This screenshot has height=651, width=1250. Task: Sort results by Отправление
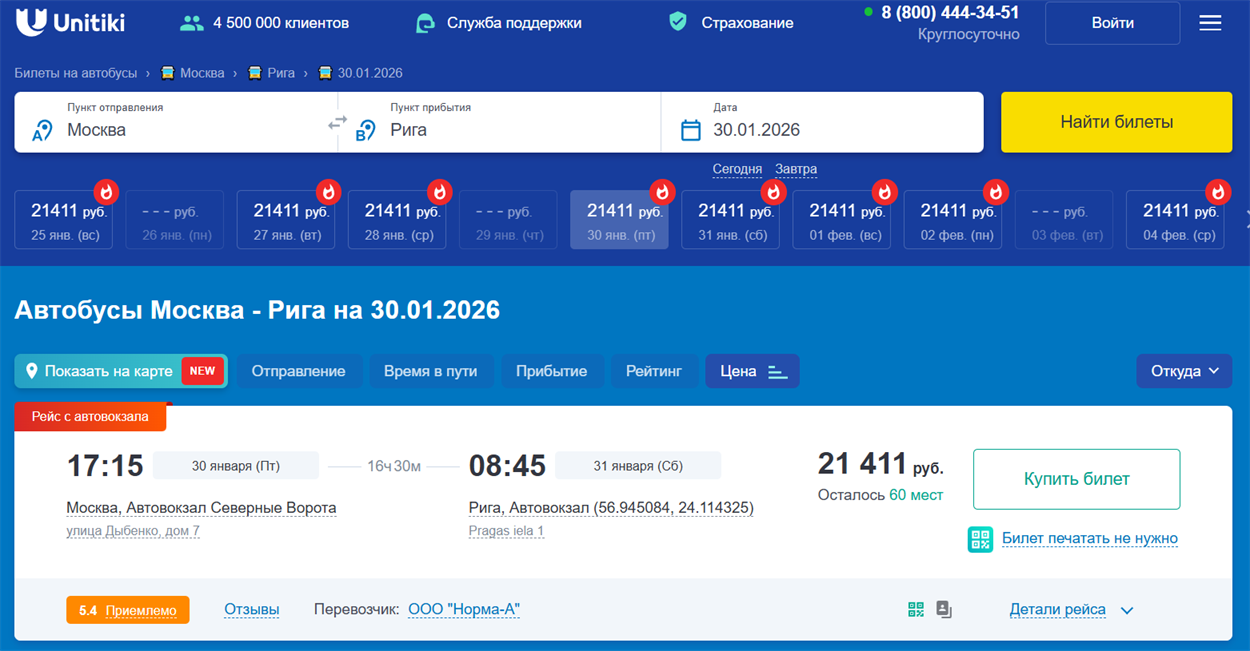(x=298, y=371)
